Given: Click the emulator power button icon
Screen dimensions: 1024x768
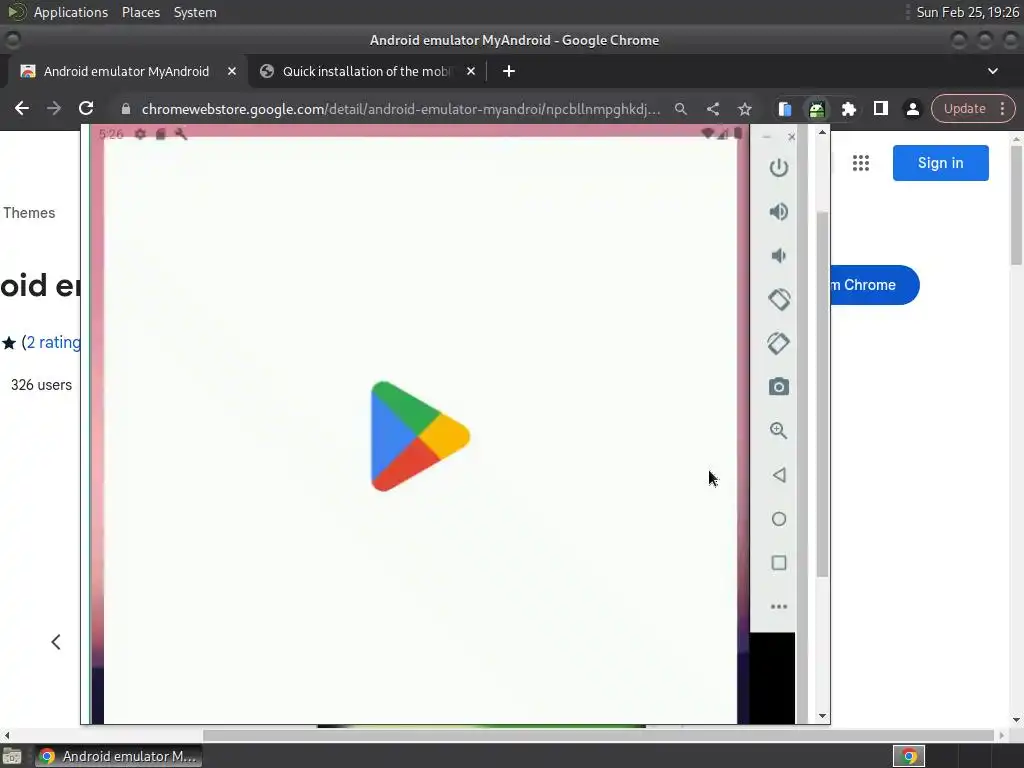Looking at the screenshot, I should click(x=778, y=168).
